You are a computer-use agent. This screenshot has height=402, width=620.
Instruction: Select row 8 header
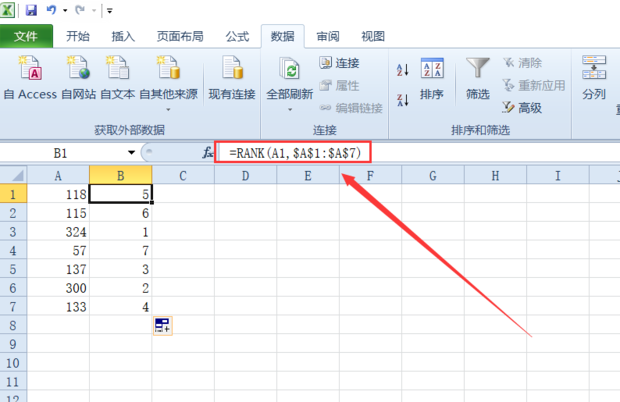pyautogui.click(x=13, y=325)
